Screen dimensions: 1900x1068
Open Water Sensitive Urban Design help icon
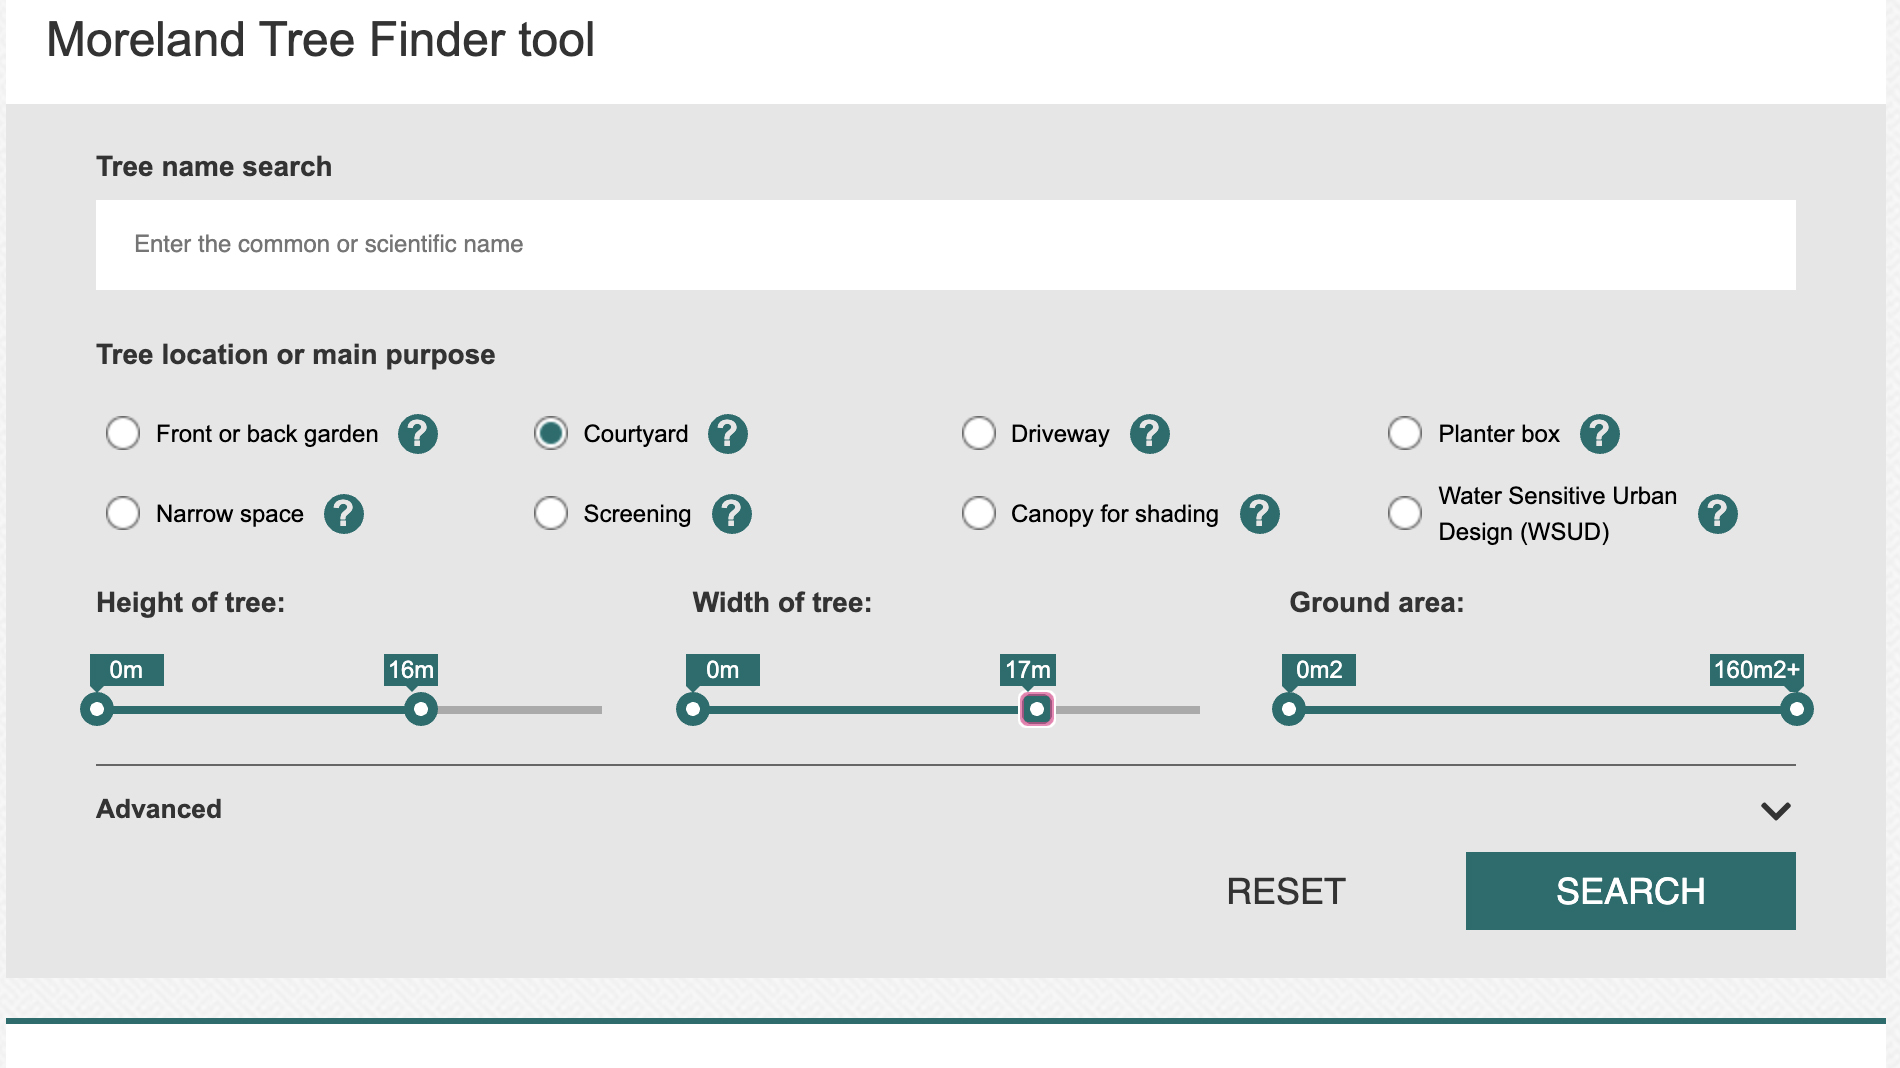click(1718, 514)
